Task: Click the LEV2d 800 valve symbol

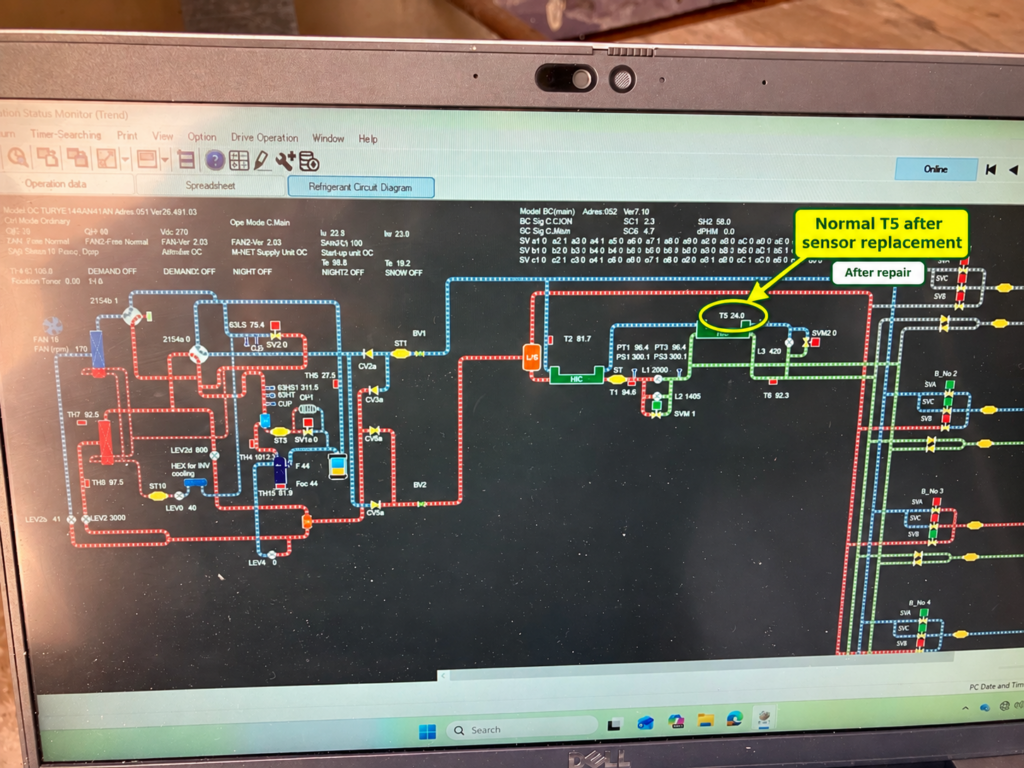Action: click(x=214, y=455)
